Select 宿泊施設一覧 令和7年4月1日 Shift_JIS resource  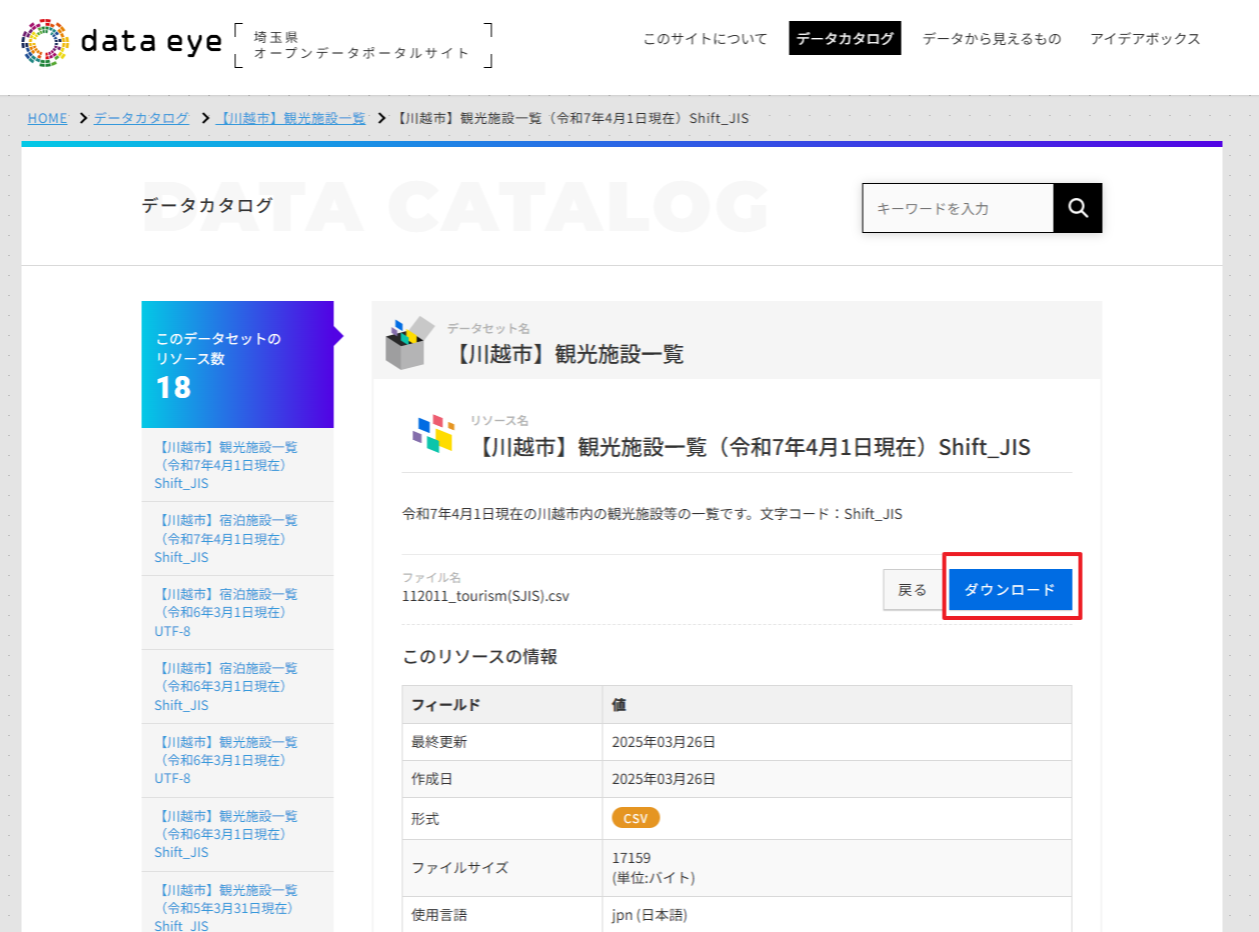pyautogui.click(x=228, y=538)
